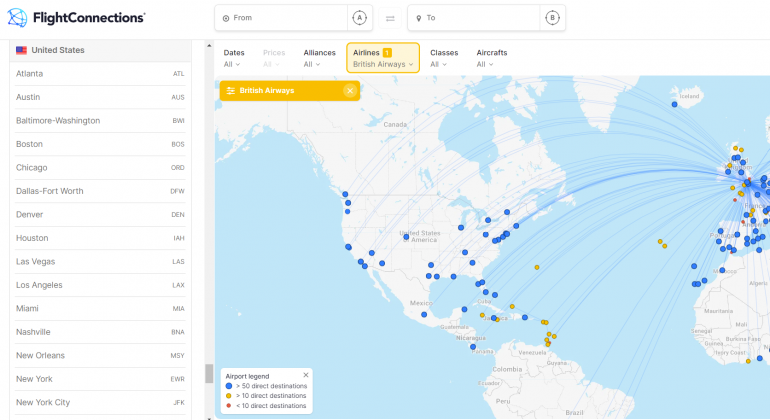Click the FlightConnections globe logo
This screenshot has height=420, width=770.
point(17,18)
